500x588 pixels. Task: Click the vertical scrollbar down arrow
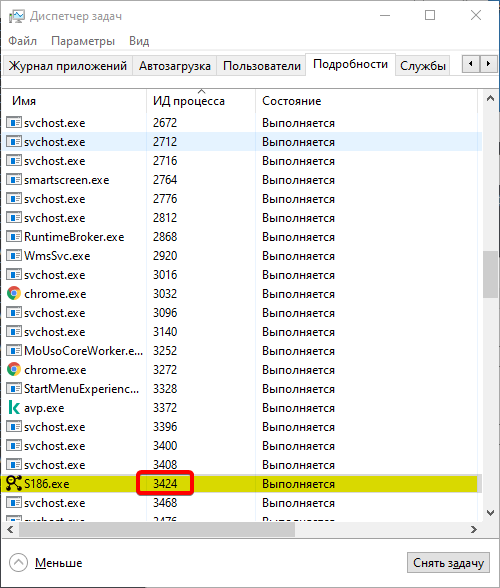490,513
